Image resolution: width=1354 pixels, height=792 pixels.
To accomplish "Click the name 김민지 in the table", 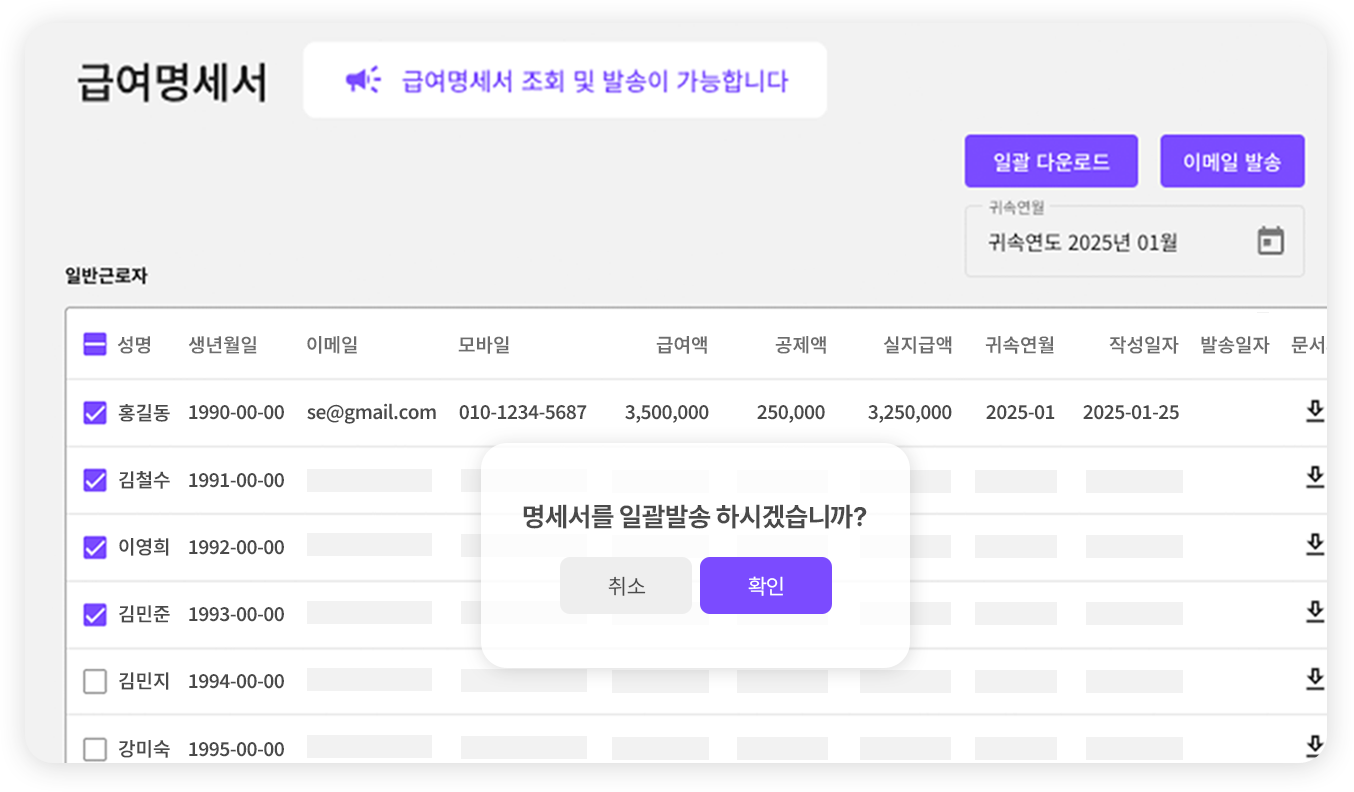I will click(144, 681).
